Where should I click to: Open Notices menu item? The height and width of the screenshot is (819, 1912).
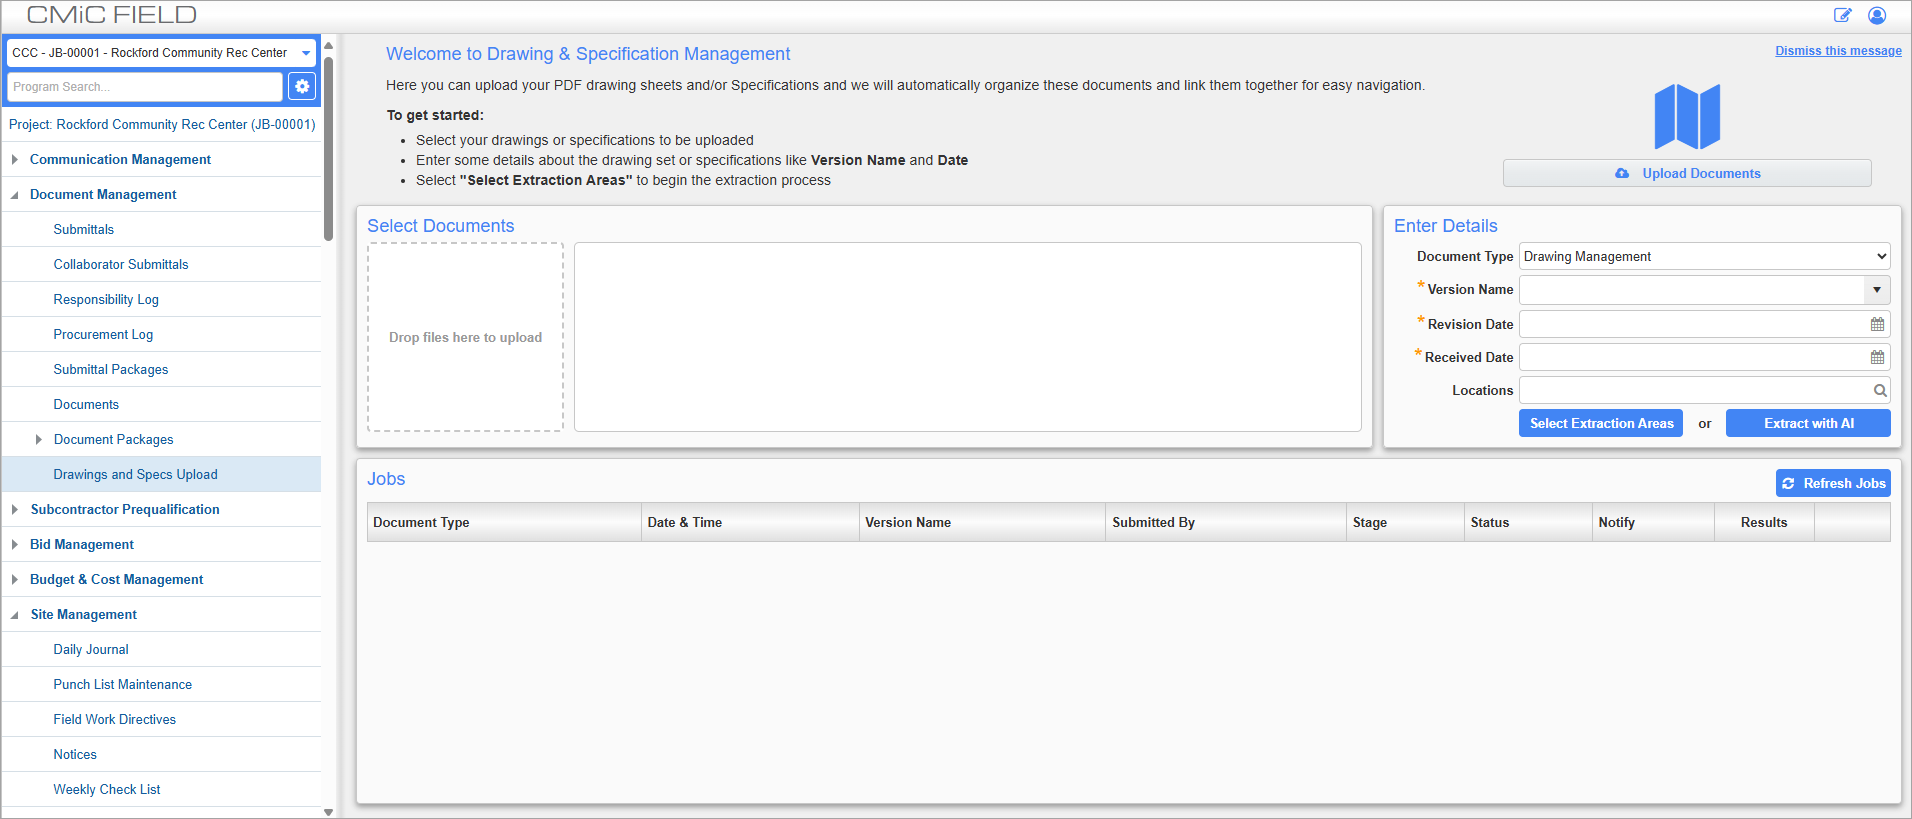click(x=75, y=754)
